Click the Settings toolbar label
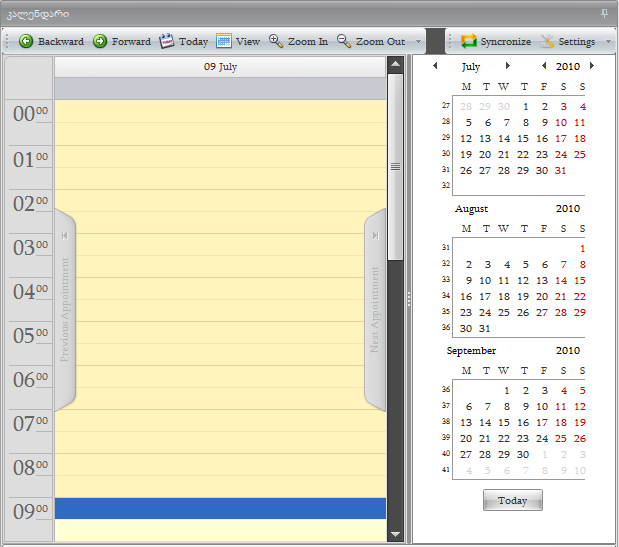This screenshot has height=547, width=619. tap(576, 42)
